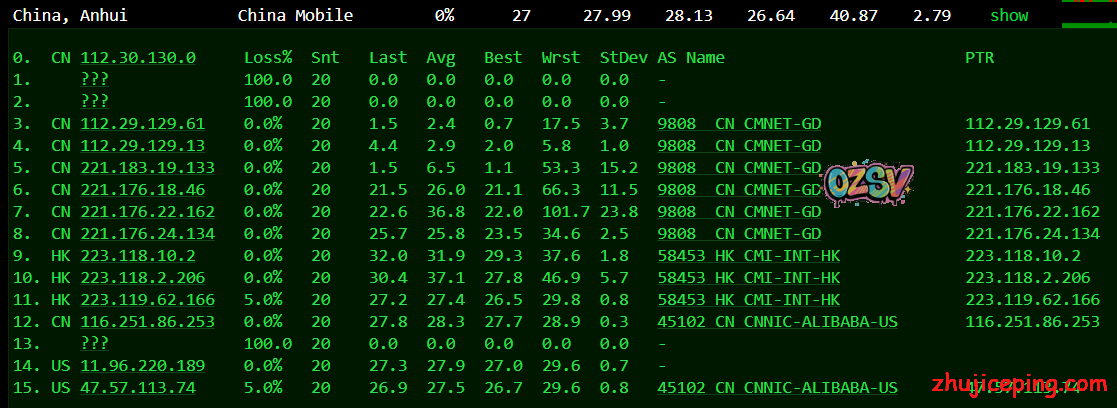The width and height of the screenshot is (1117, 408).
Task: Select underlined IP 223.119.62.166 in hop 11
Action: pyautogui.click(x=147, y=300)
